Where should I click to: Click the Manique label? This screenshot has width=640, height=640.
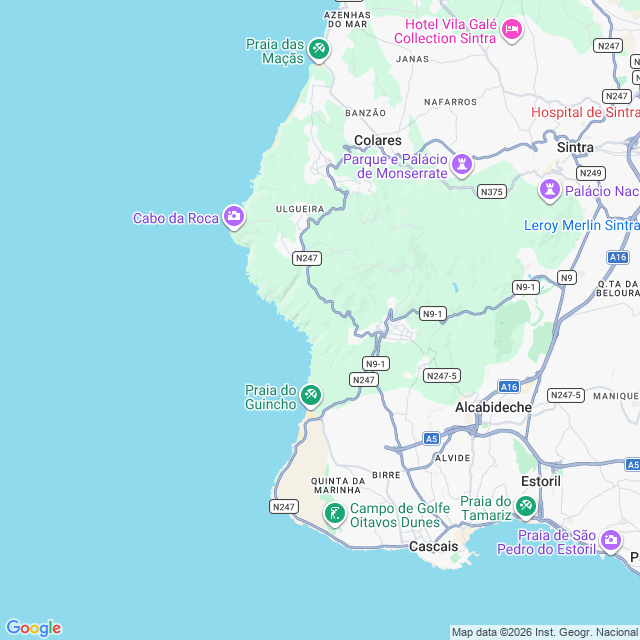(x=616, y=396)
